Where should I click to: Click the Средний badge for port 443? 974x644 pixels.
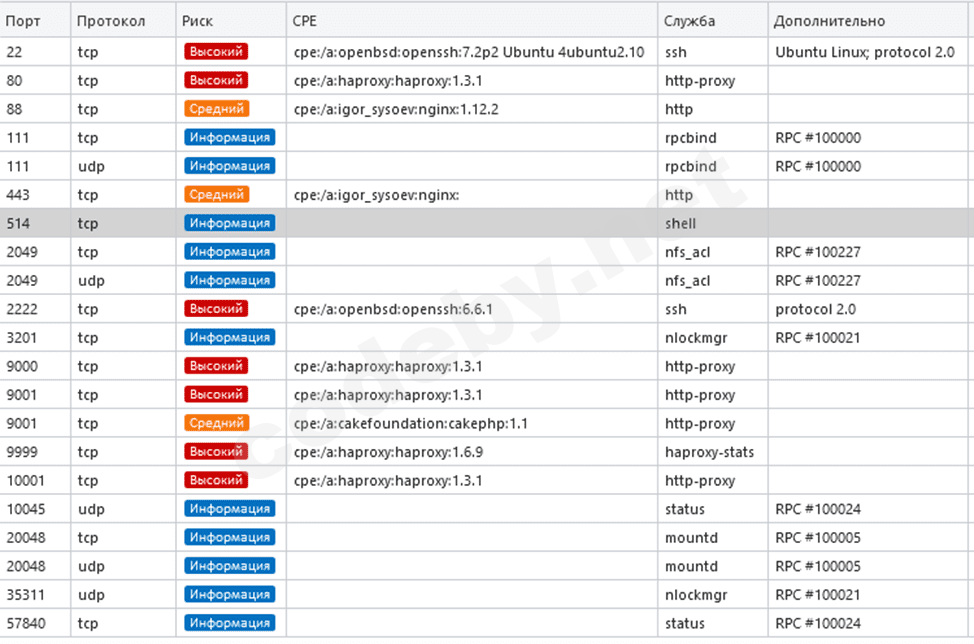tap(216, 194)
